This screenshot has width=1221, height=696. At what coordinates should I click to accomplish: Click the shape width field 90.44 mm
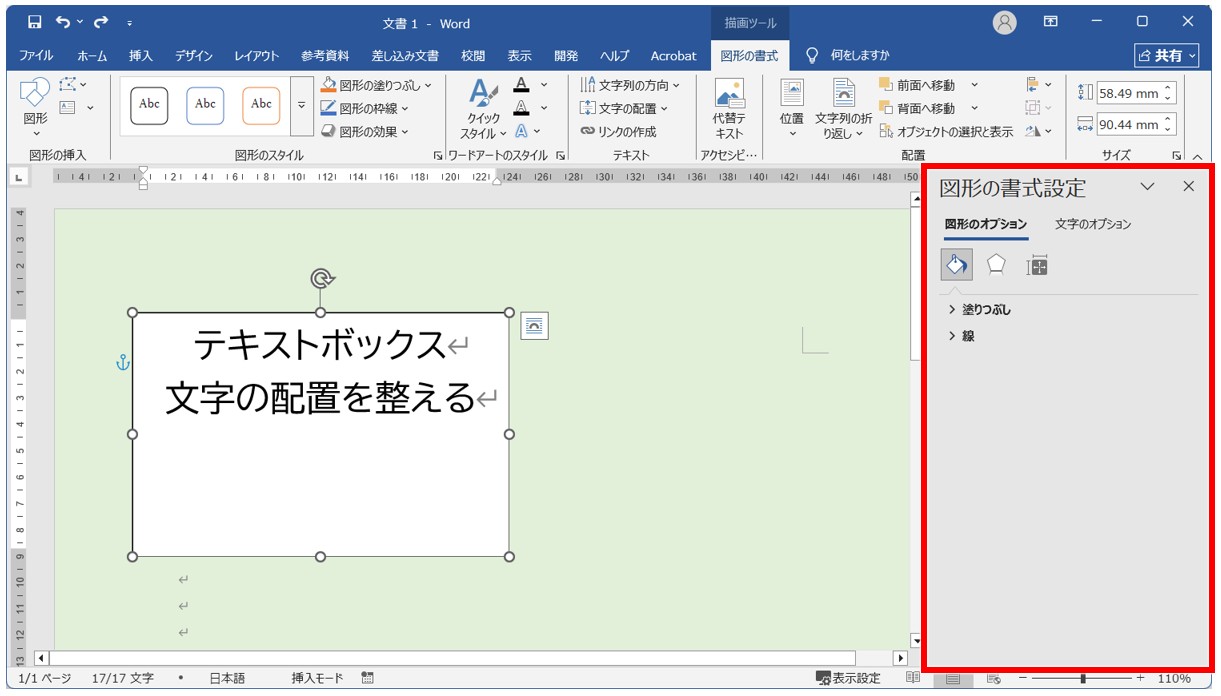[x=1128, y=125]
